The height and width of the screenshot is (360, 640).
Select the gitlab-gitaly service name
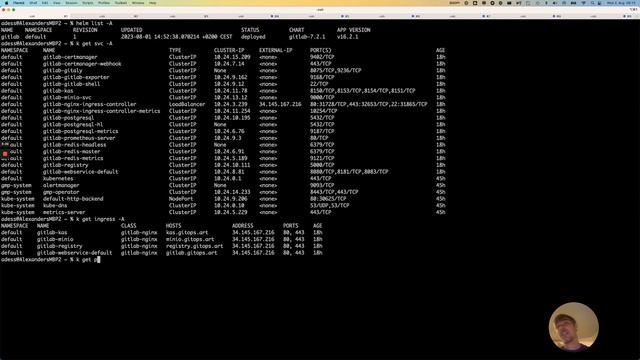pos(62,71)
